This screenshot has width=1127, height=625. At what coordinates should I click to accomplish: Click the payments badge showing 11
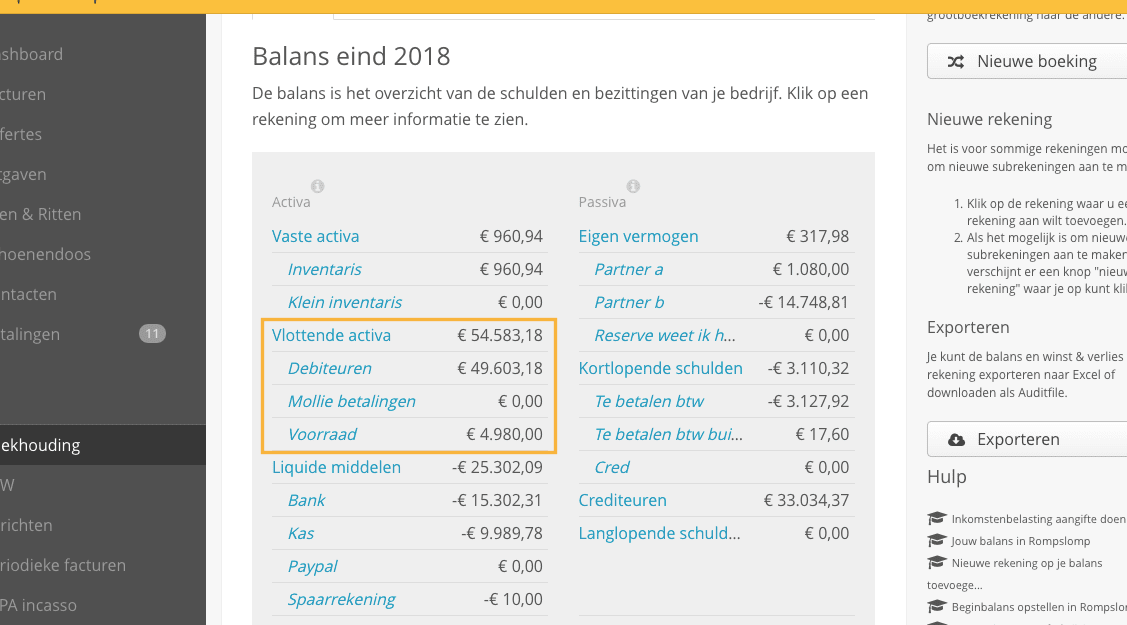(x=152, y=333)
